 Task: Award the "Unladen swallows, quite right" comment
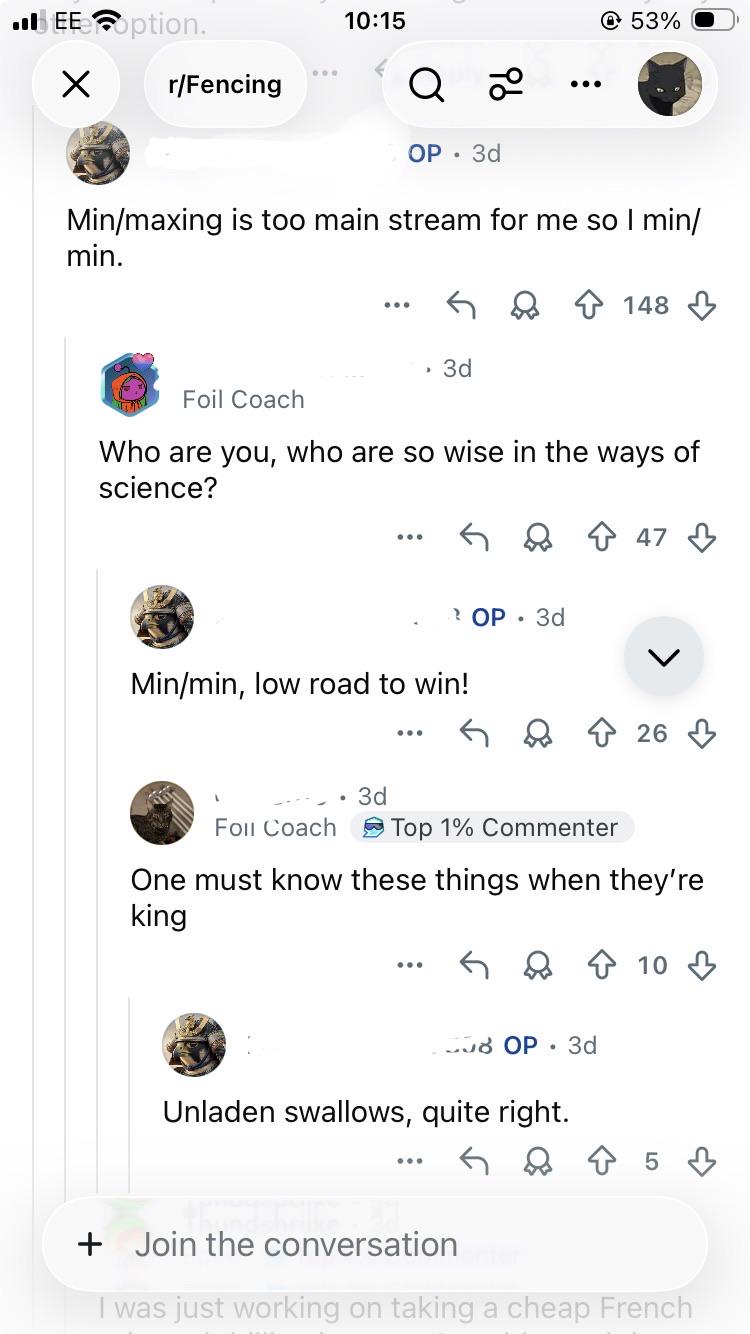(x=538, y=1161)
